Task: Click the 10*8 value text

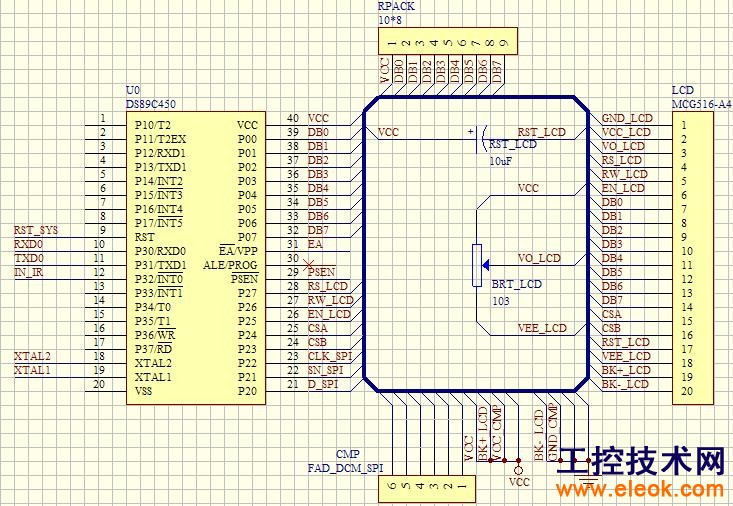Action: 389,21
